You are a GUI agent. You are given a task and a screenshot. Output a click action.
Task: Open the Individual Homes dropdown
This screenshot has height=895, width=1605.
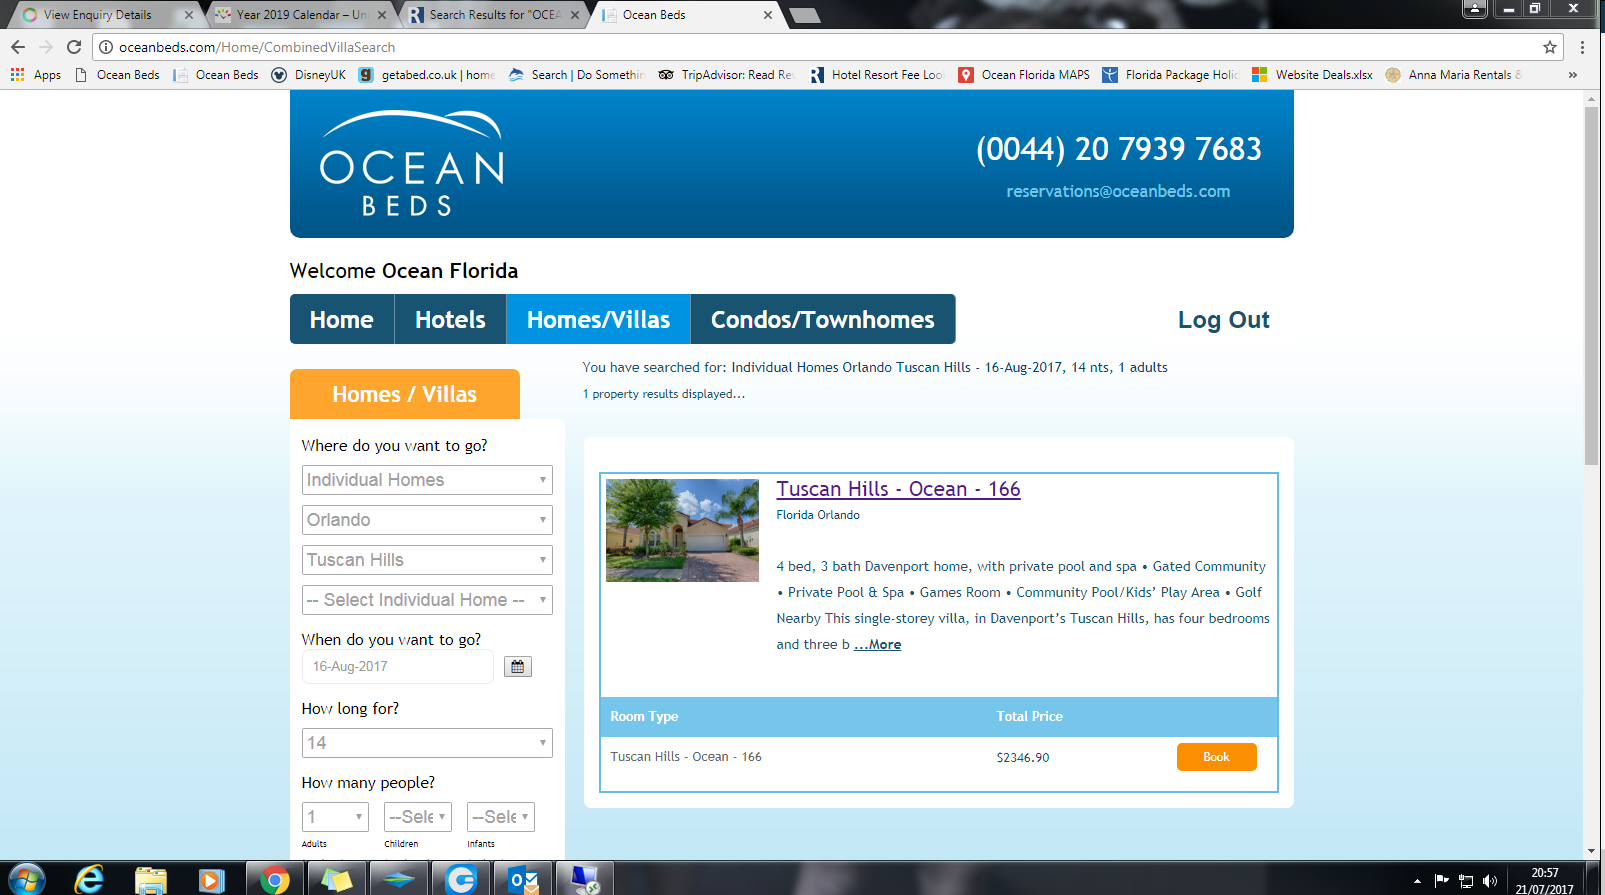pyautogui.click(x=427, y=480)
